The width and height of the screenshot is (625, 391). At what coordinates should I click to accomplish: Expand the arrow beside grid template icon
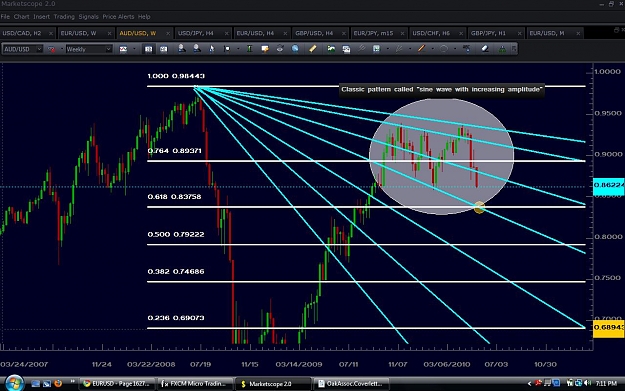(387, 49)
